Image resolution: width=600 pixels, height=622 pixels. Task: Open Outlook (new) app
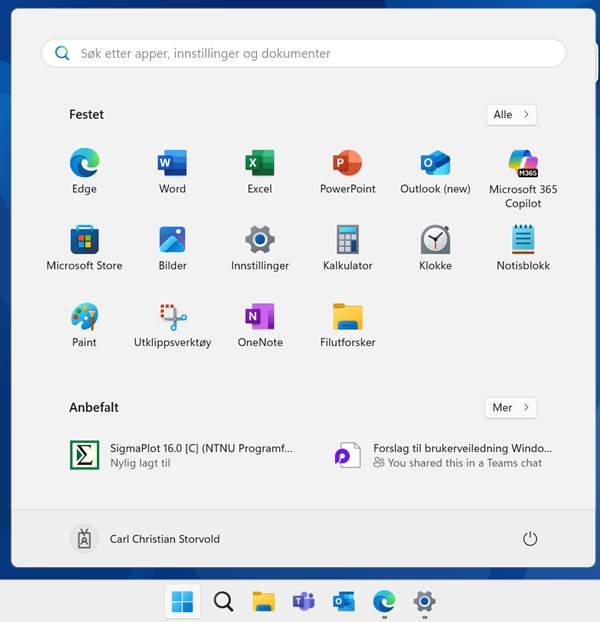tap(435, 171)
